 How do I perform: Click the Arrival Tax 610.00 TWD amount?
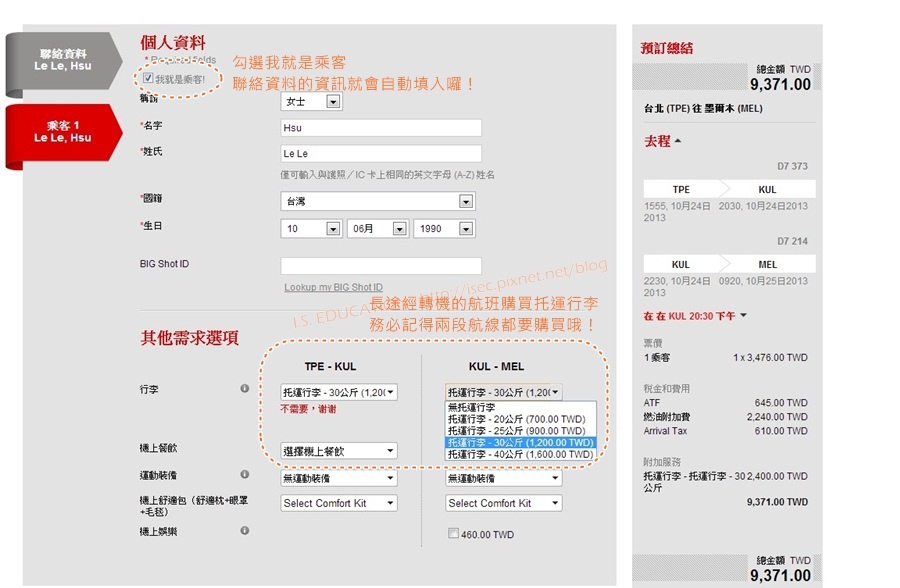pyautogui.click(x=781, y=431)
